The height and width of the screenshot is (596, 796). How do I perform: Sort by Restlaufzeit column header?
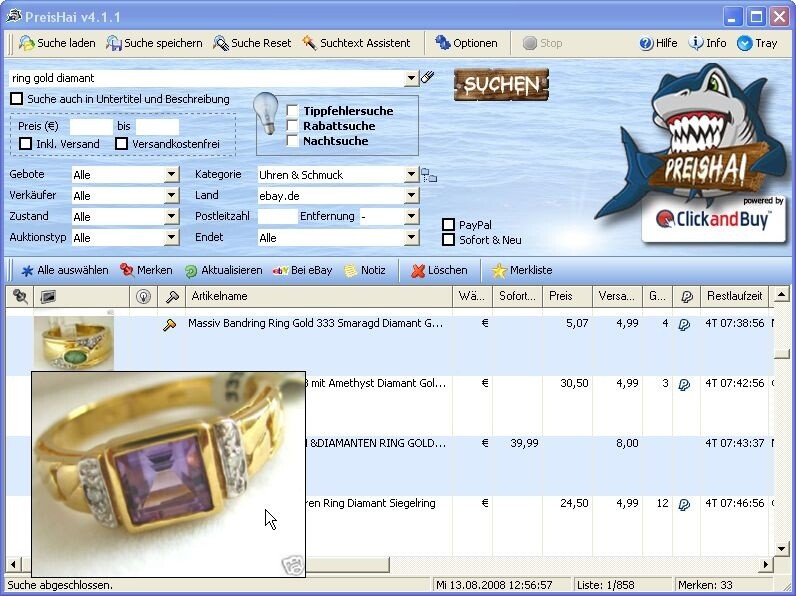735,296
